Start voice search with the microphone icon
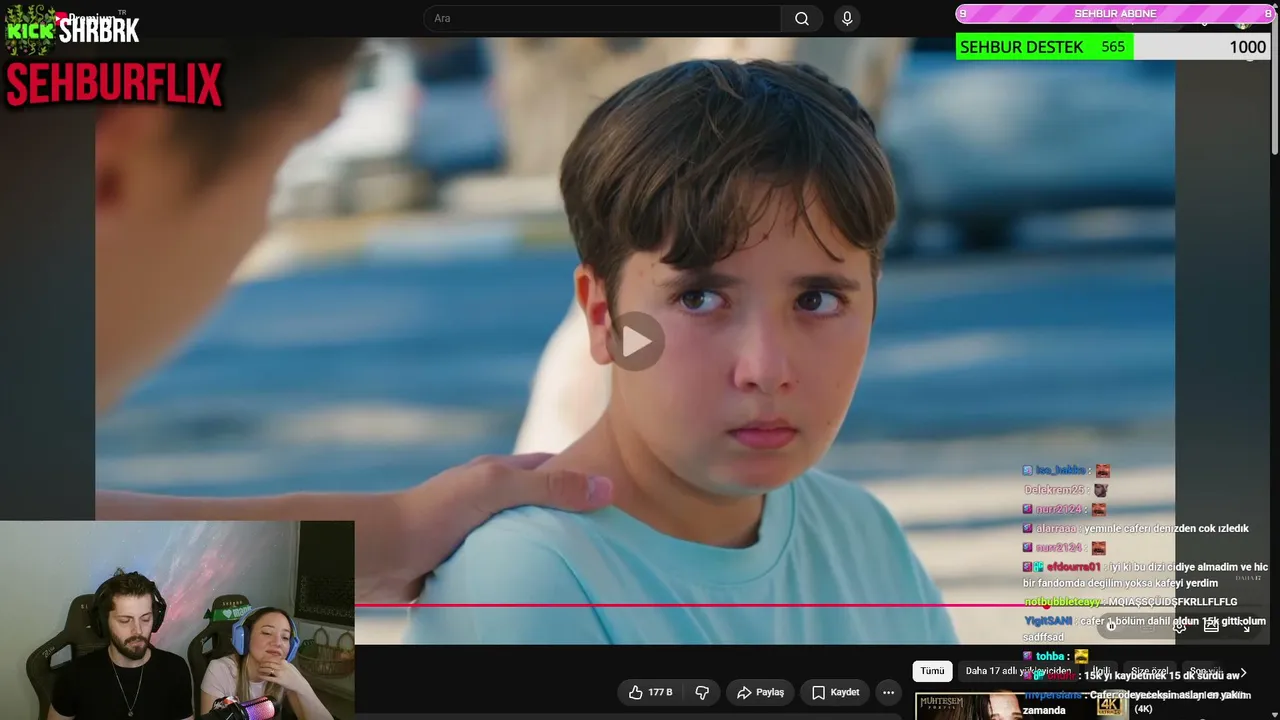Viewport: 1280px width, 720px height. coord(847,18)
